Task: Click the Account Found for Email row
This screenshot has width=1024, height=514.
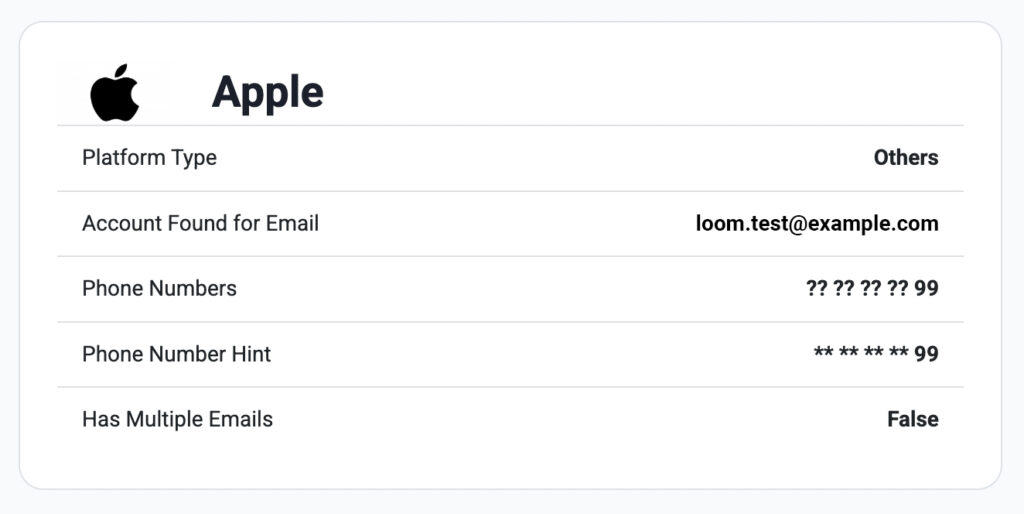Action: point(510,223)
